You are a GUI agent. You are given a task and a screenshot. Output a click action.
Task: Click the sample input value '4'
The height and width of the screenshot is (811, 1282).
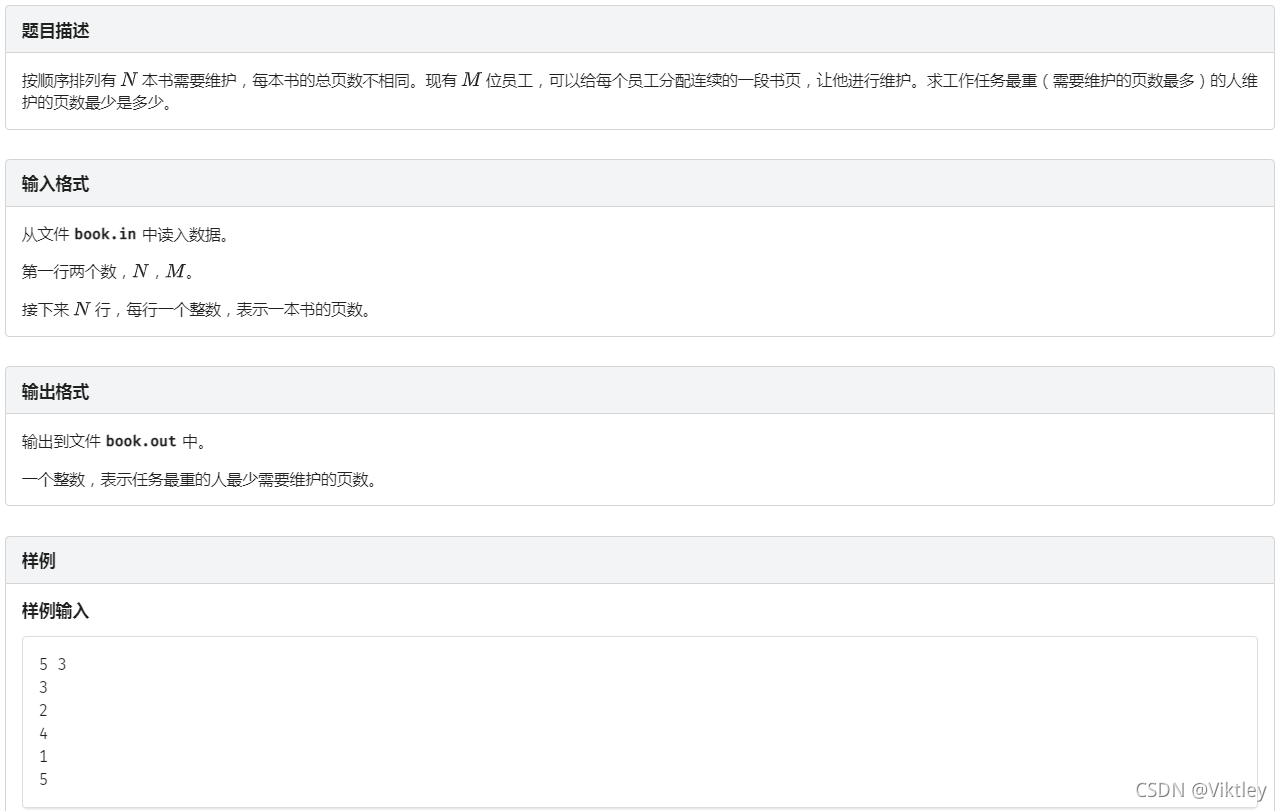click(43, 734)
